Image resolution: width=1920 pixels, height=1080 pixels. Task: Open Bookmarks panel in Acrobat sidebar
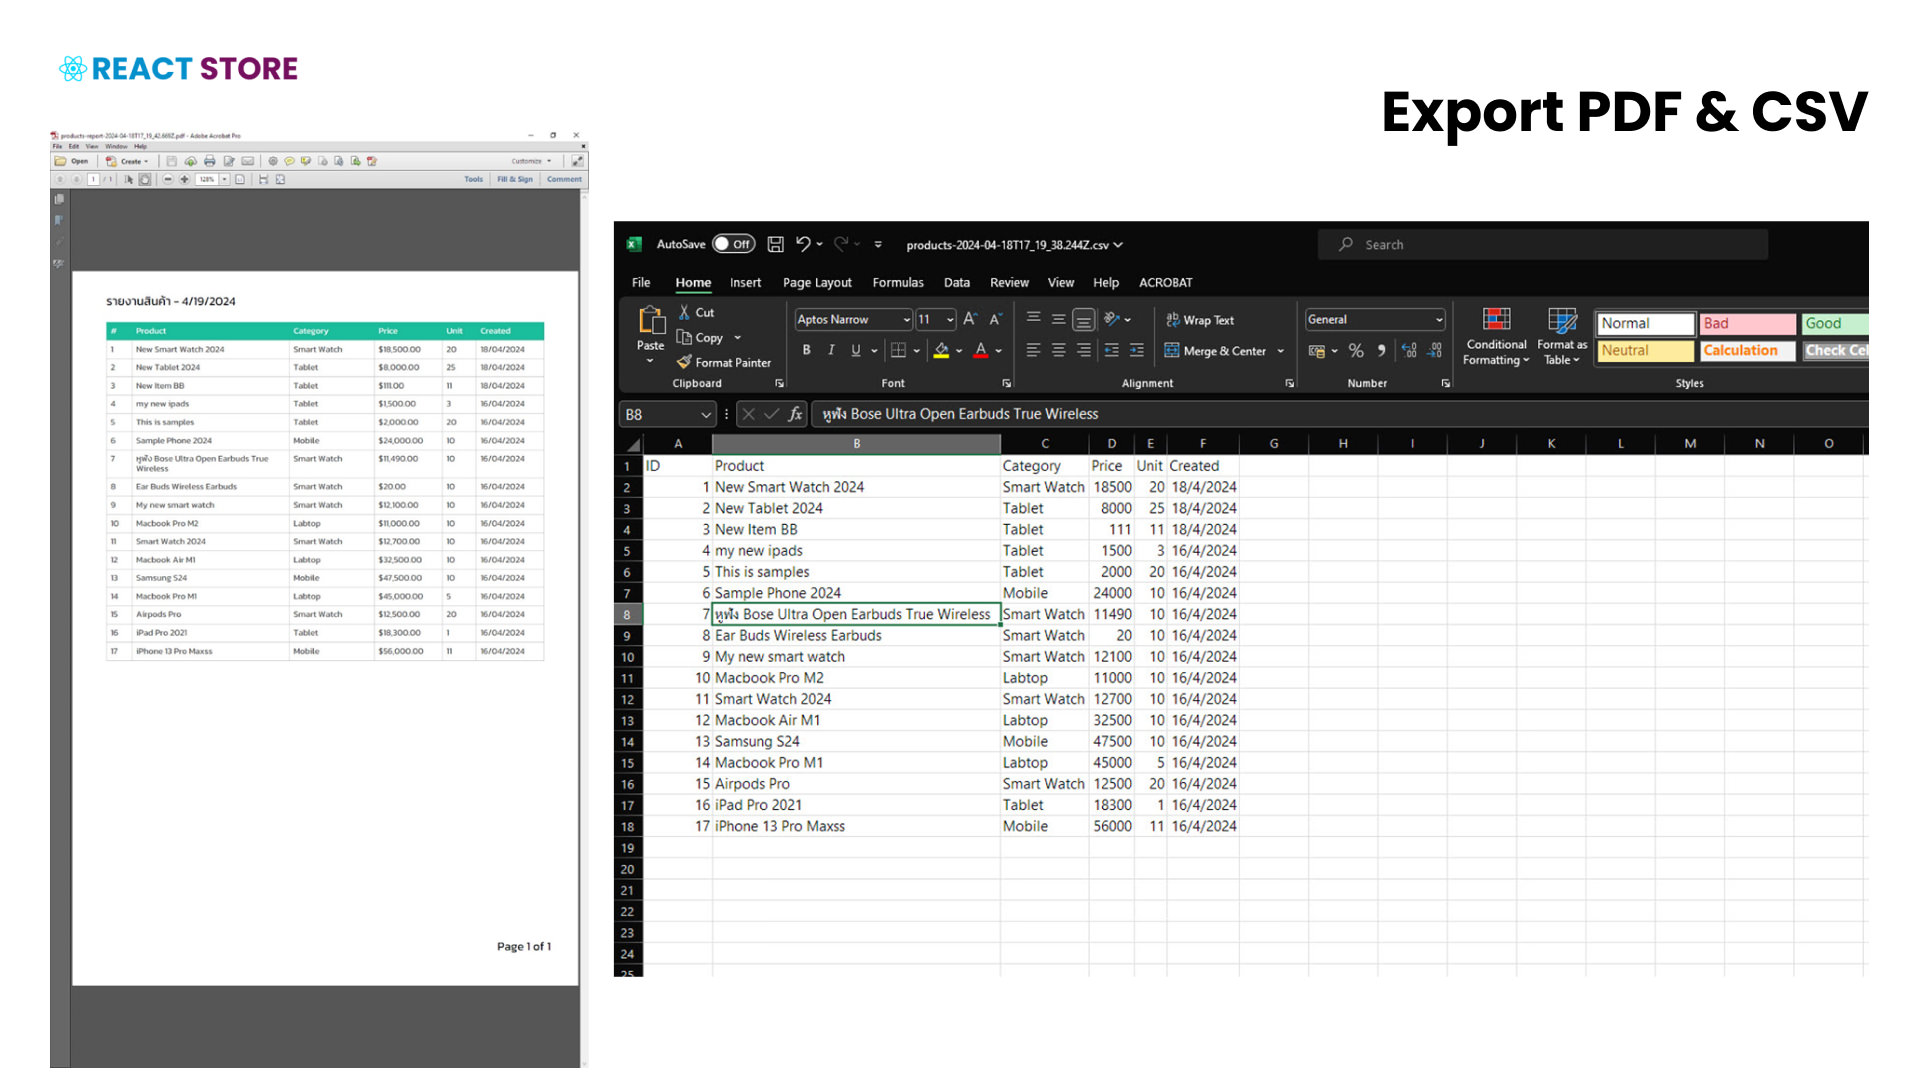point(59,220)
